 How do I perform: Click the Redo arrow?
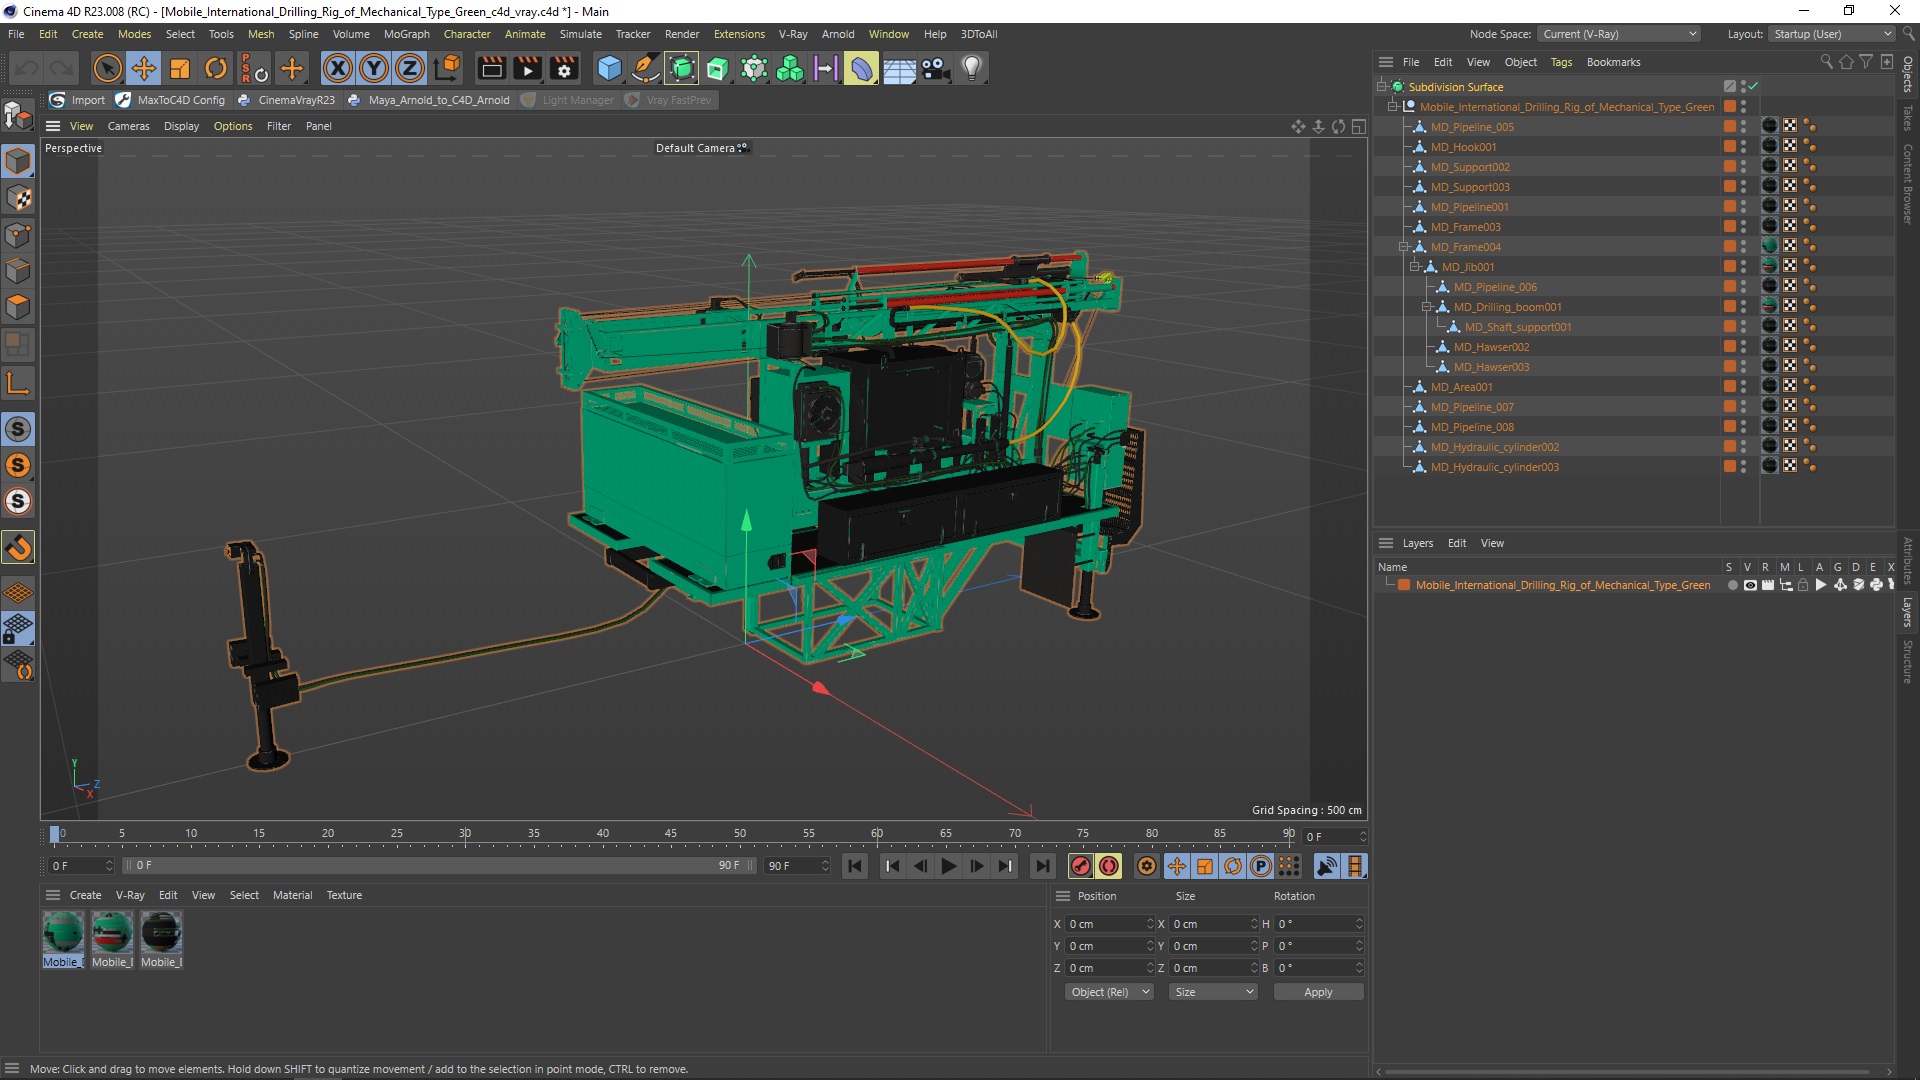coord(62,68)
